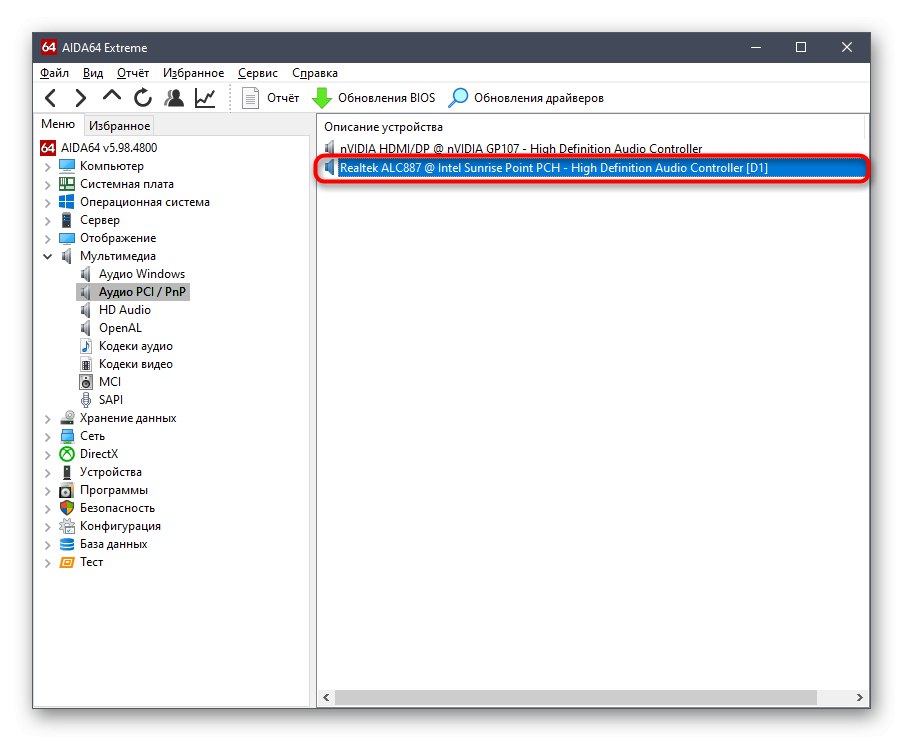The width and height of the screenshot is (903, 741).
Task: Close the AIDA64 Extreme window
Action: tap(847, 47)
